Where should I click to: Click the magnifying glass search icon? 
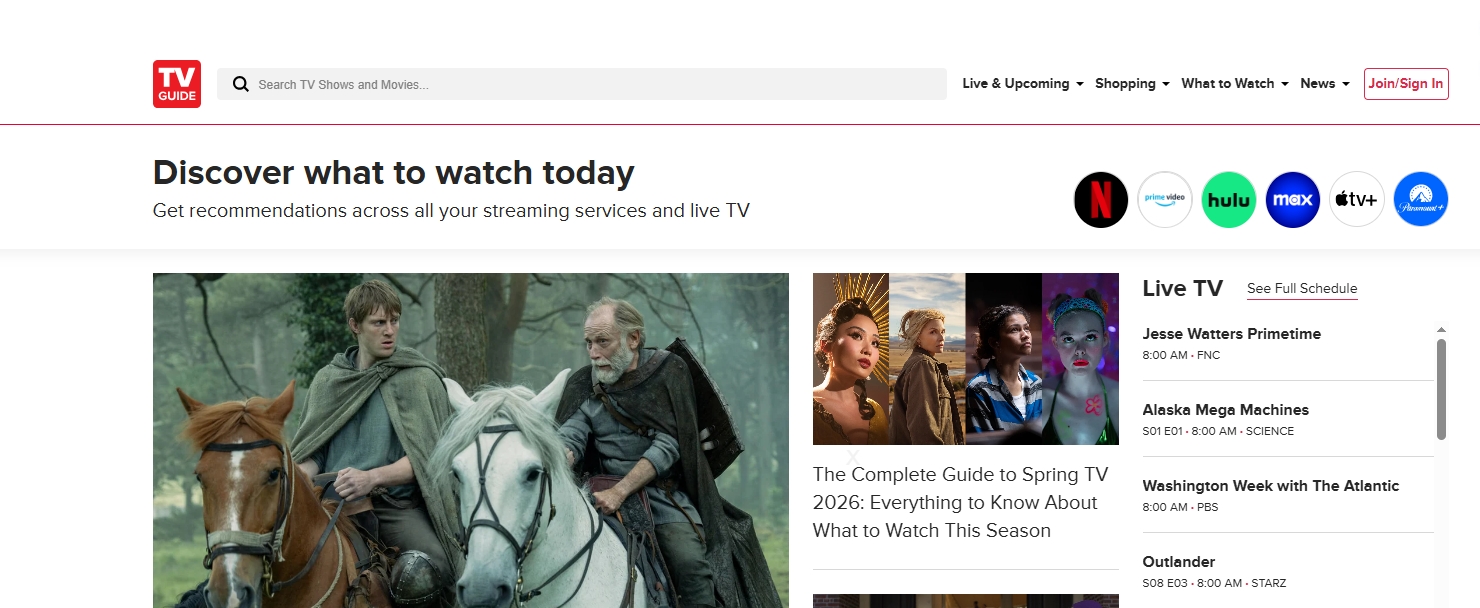[241, 84]
